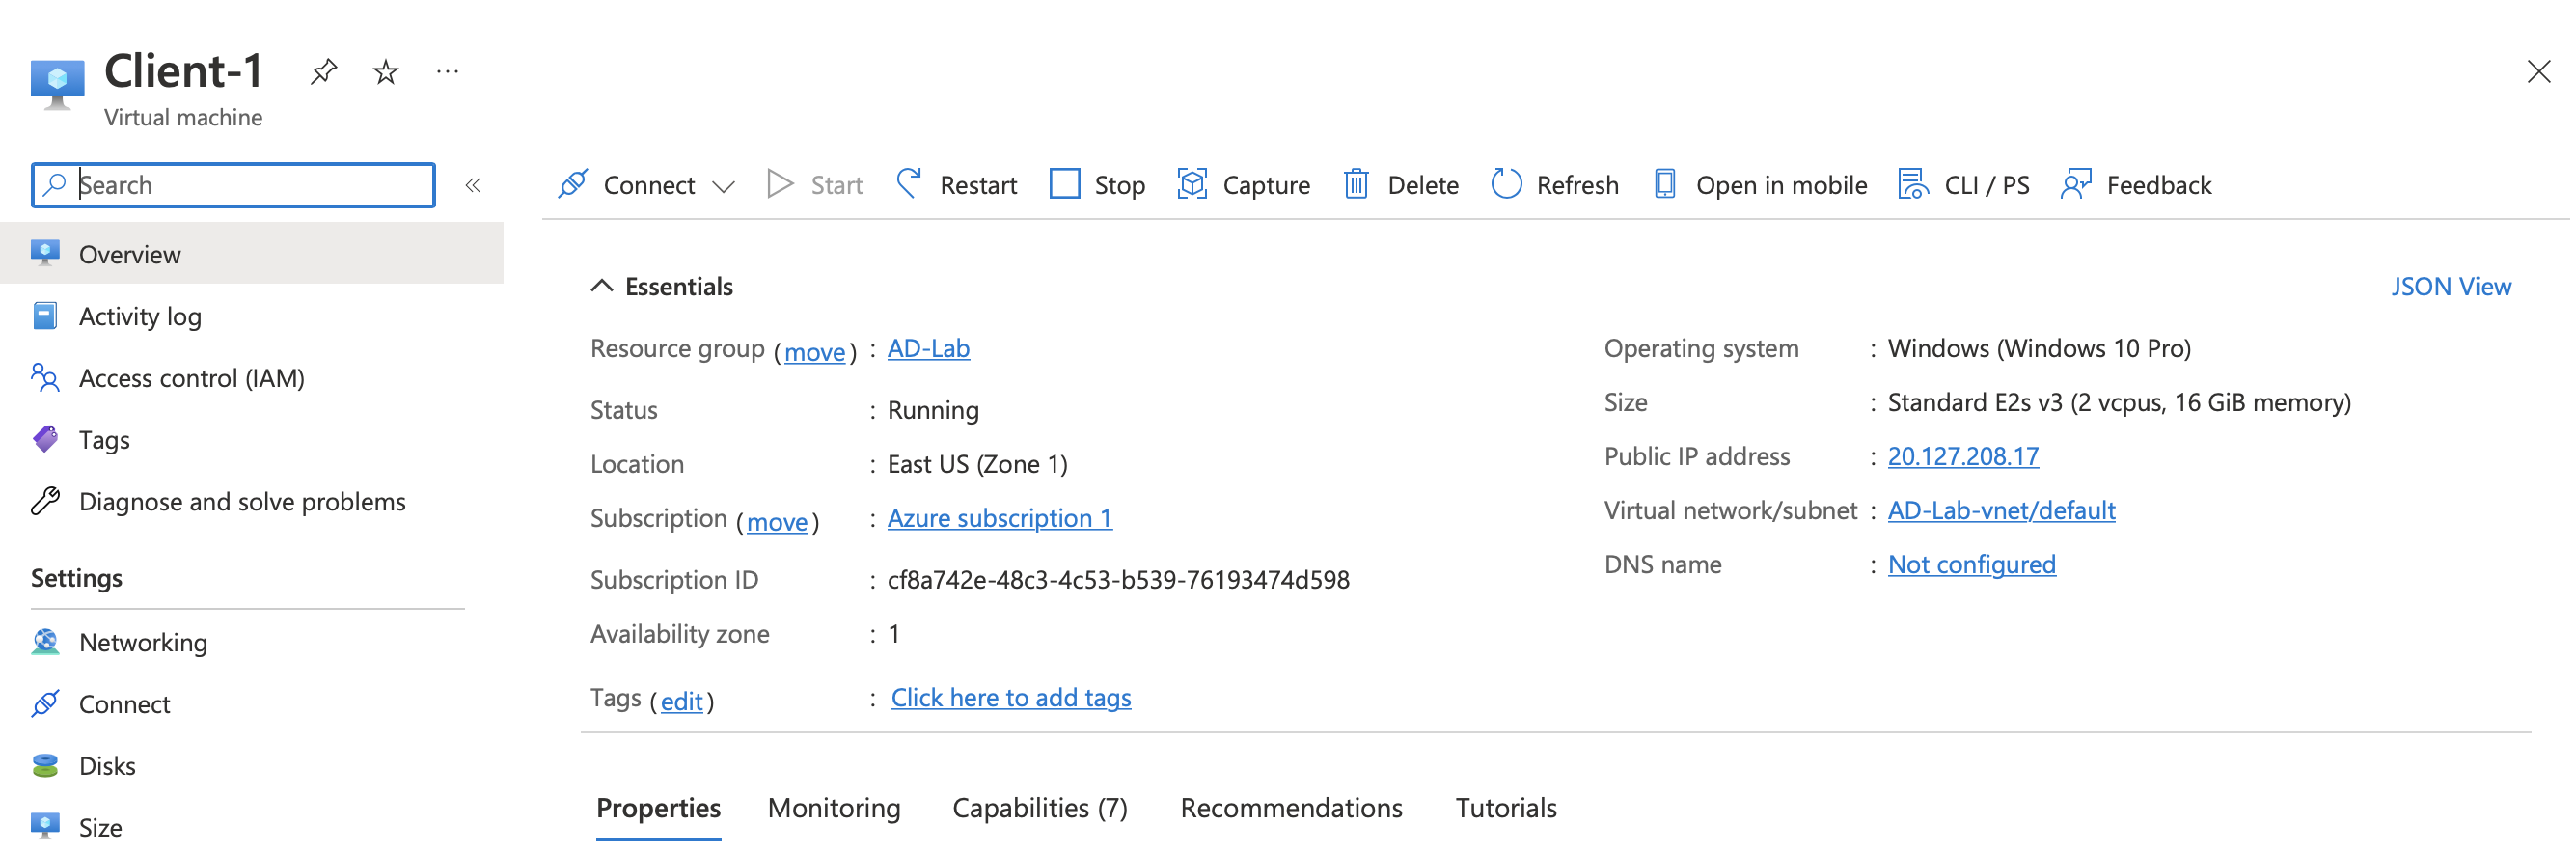Open public IP 20.127.208.17 link
2576x853 pixels.
1963,456
